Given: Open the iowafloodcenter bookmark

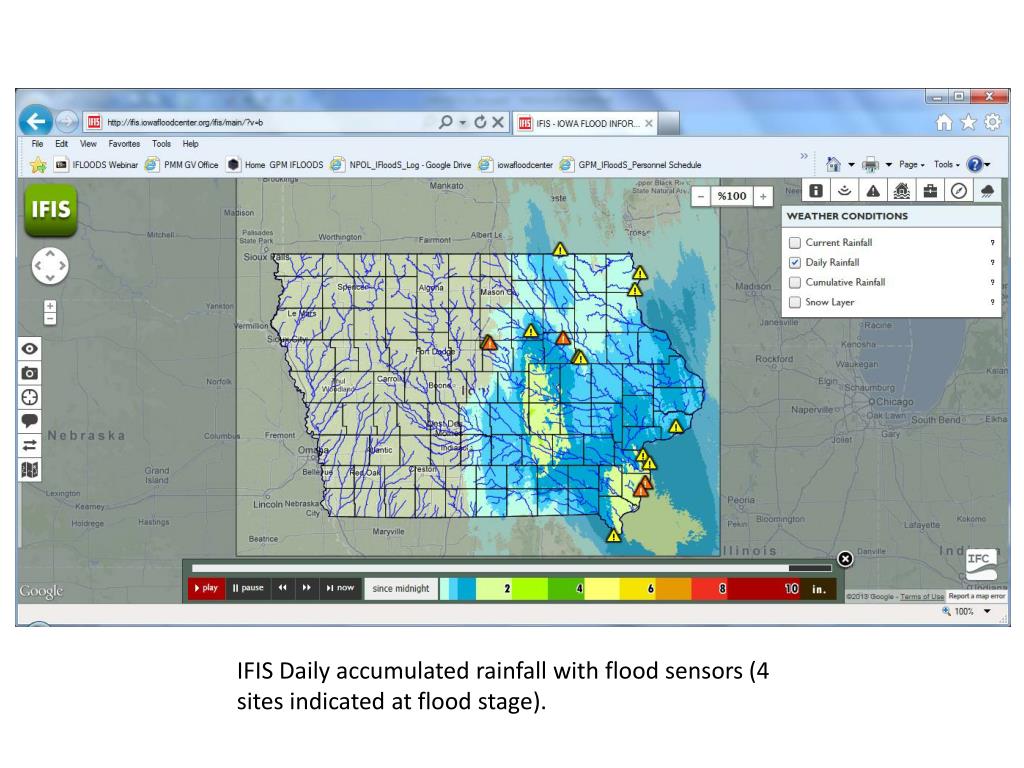Looking at the screenshot, I should pyautogui.click(x=516, y=165).
